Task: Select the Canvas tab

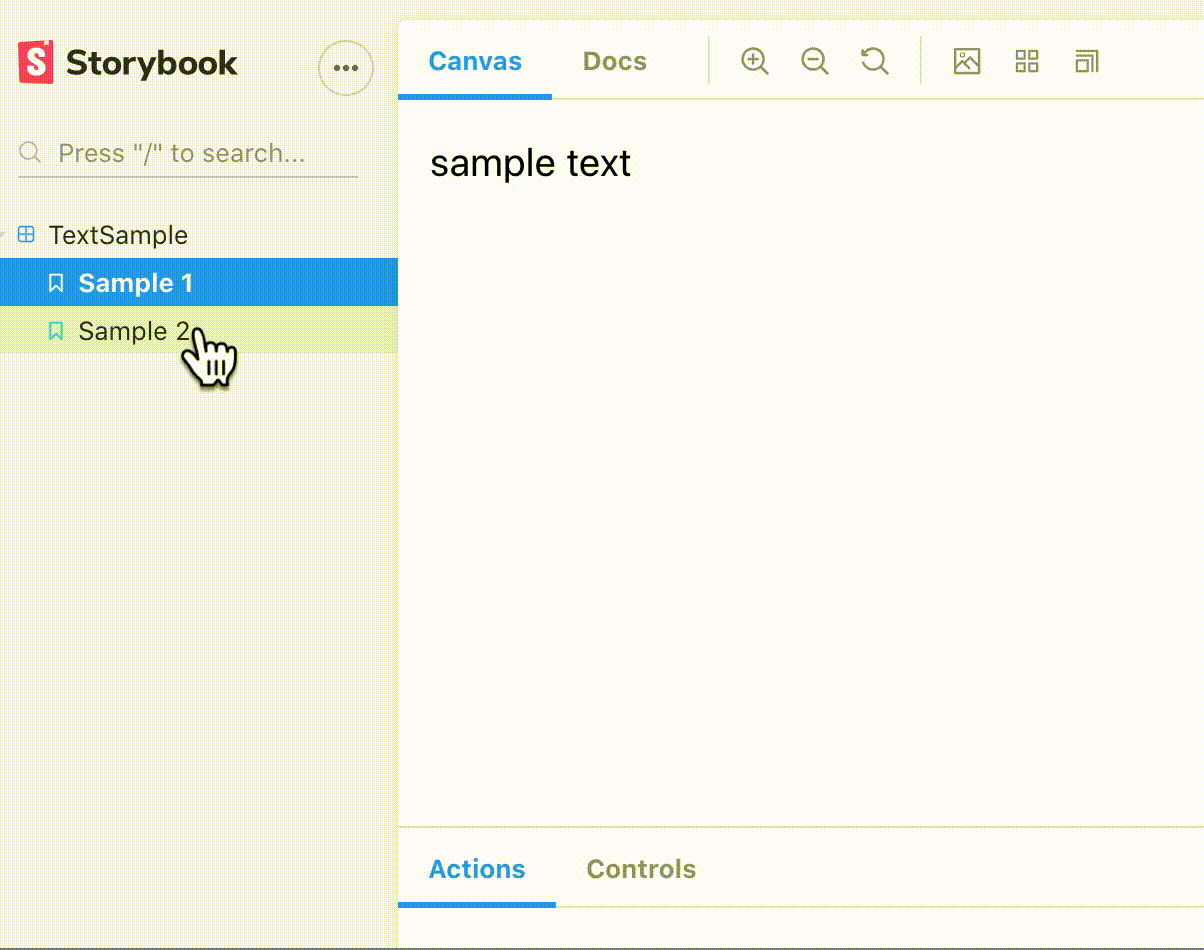Action: 475,62
